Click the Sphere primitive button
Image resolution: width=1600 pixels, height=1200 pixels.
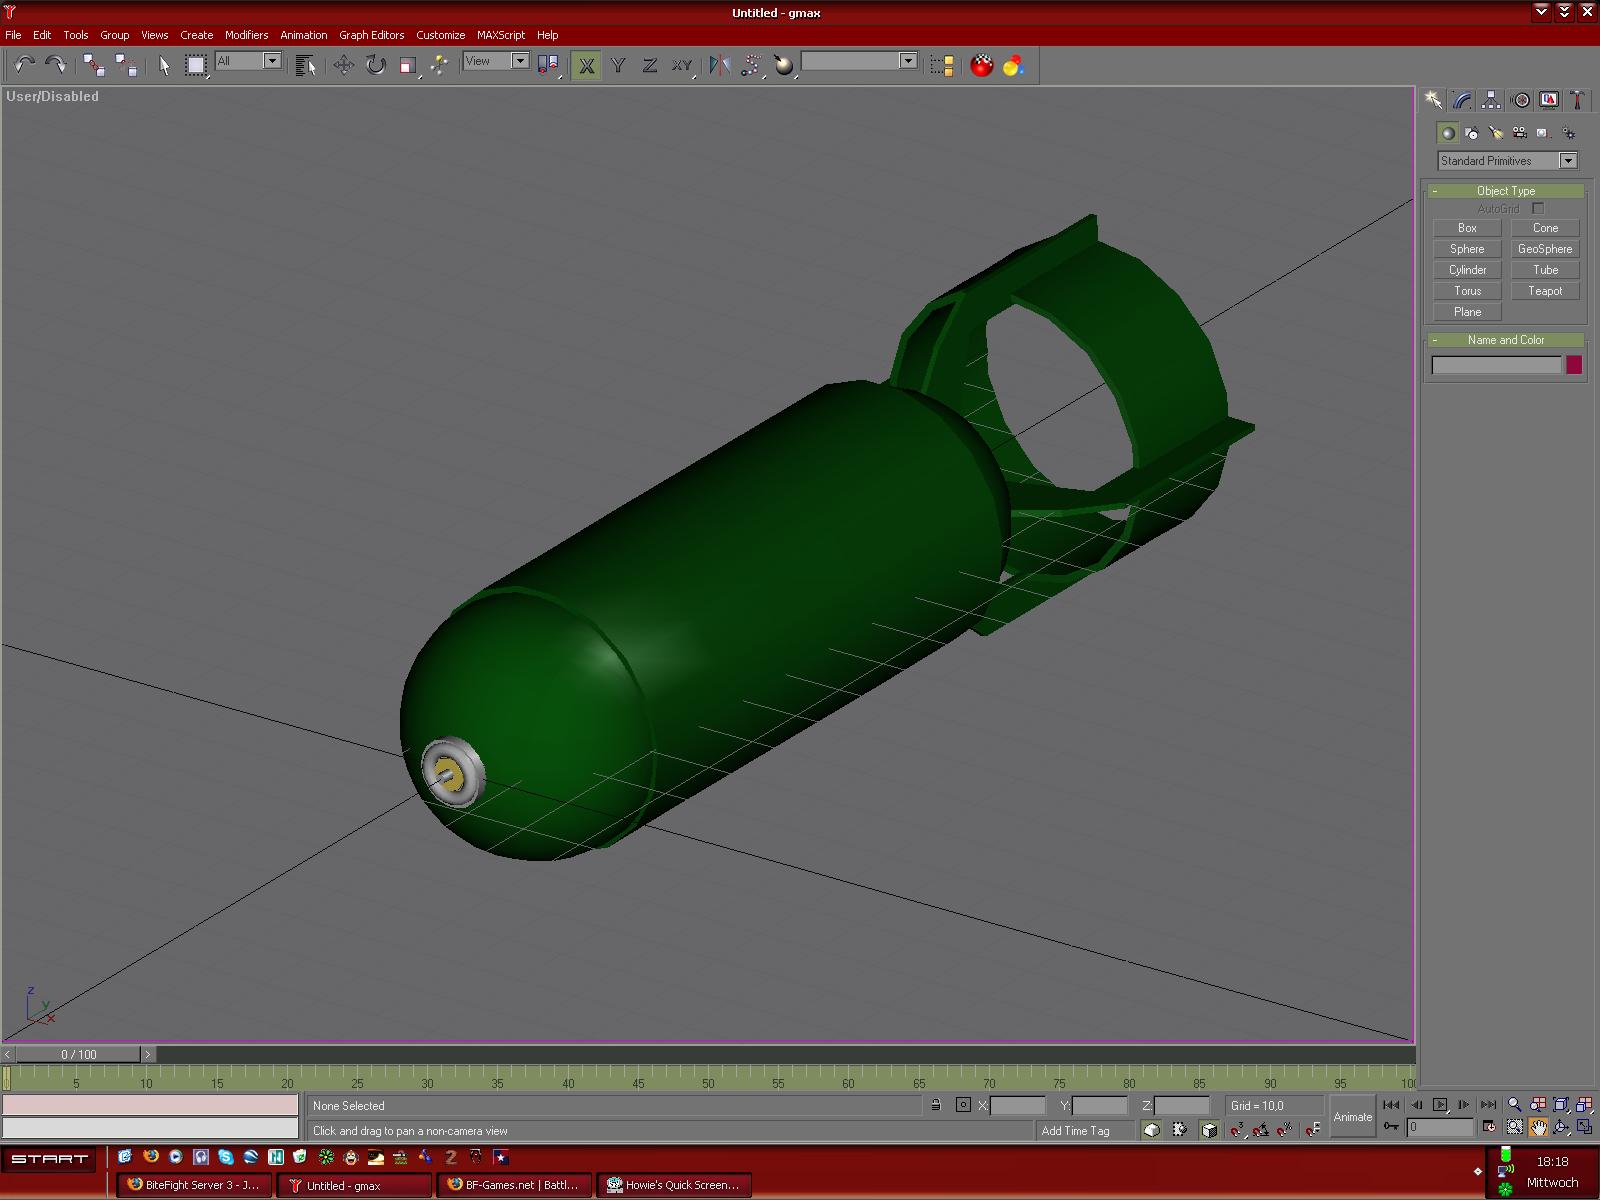click(1467, 249)
